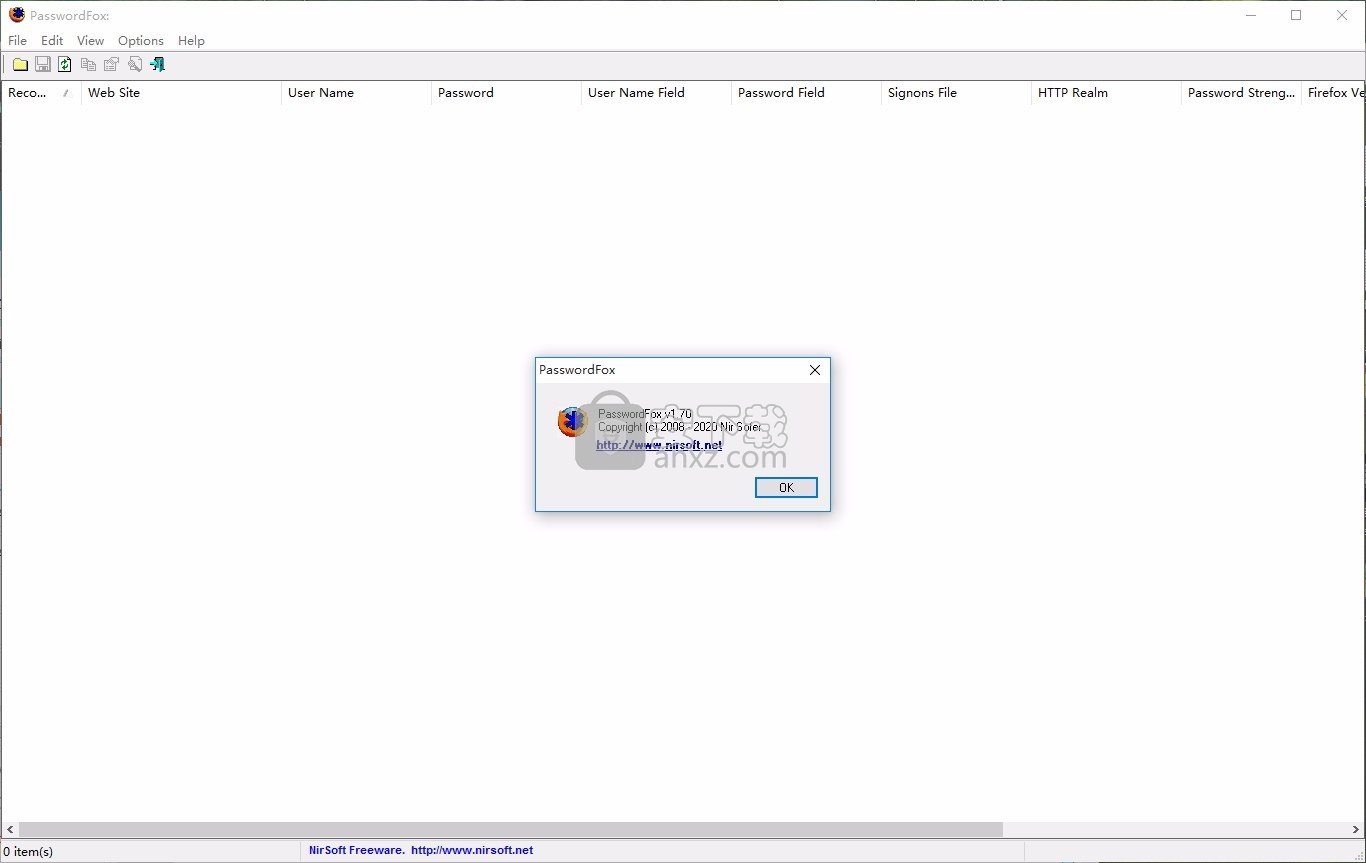The image size is (1366, 863).
Task: Sort by User Name Field column
Action: (x=656, y=93)
